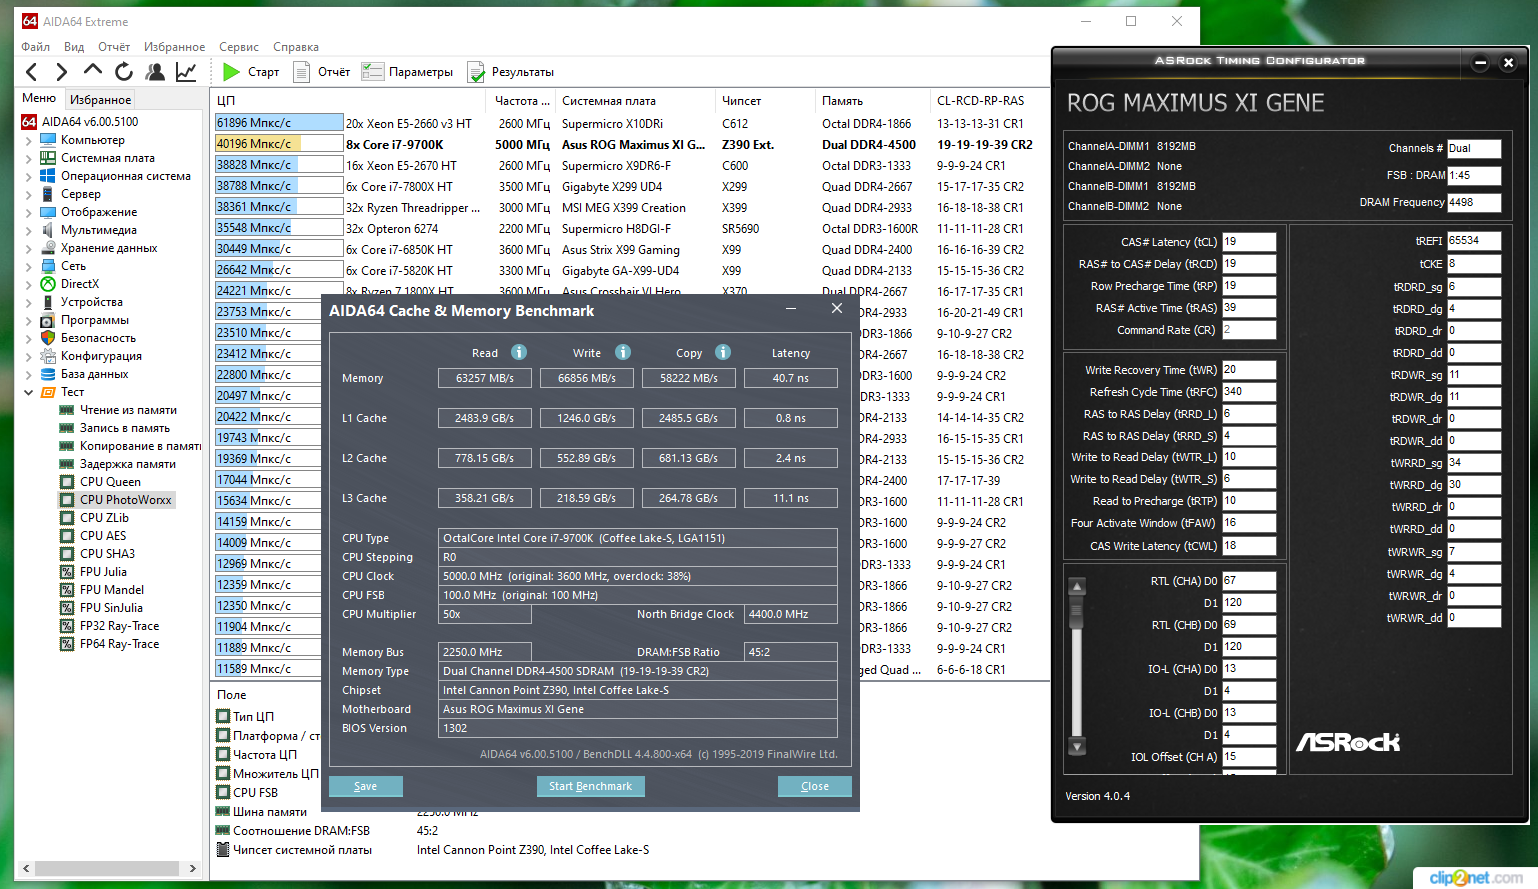This screenshot has height=889, width=1538.
Task: Sort results by CL-RCD-RP-RAS column header
Action: click(981, 101)
